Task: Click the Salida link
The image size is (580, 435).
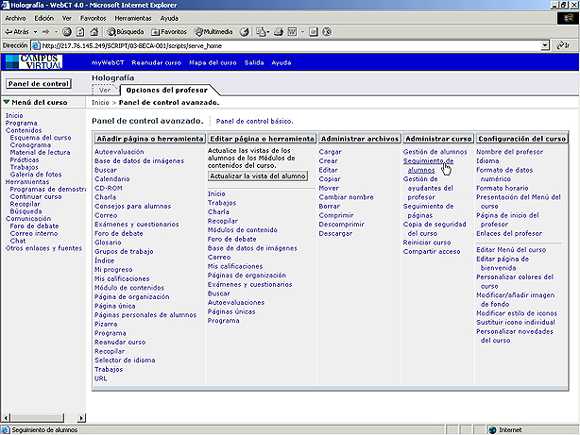Action: 254,63
